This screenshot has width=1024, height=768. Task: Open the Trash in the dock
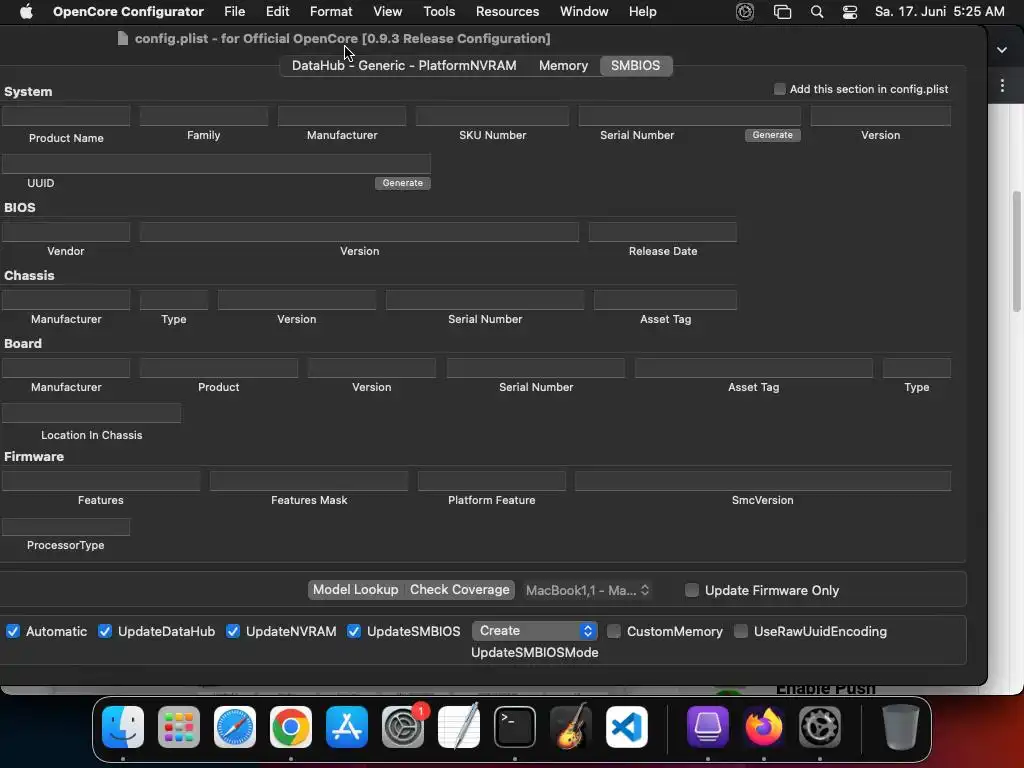click(x=901, y=727)
